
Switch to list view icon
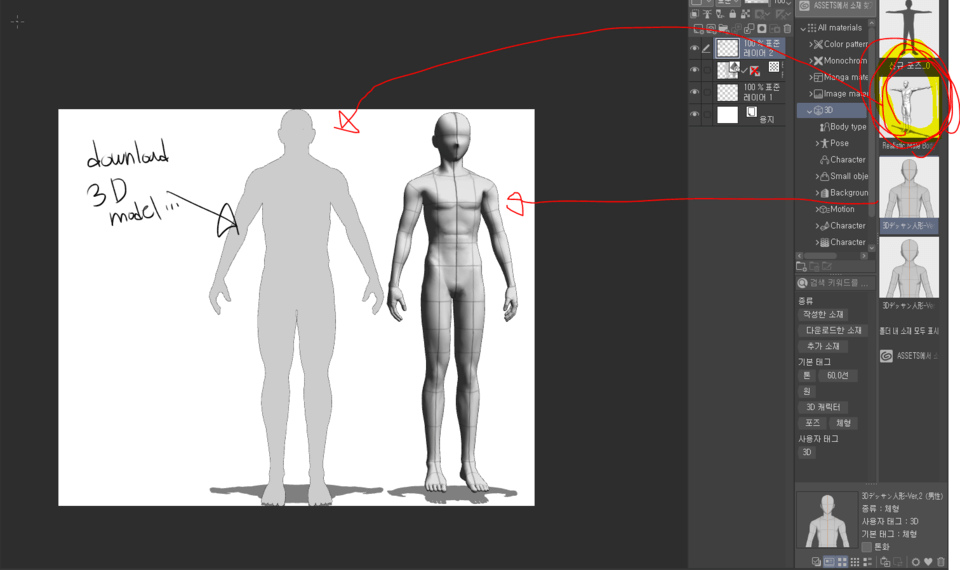pos(868,561)
